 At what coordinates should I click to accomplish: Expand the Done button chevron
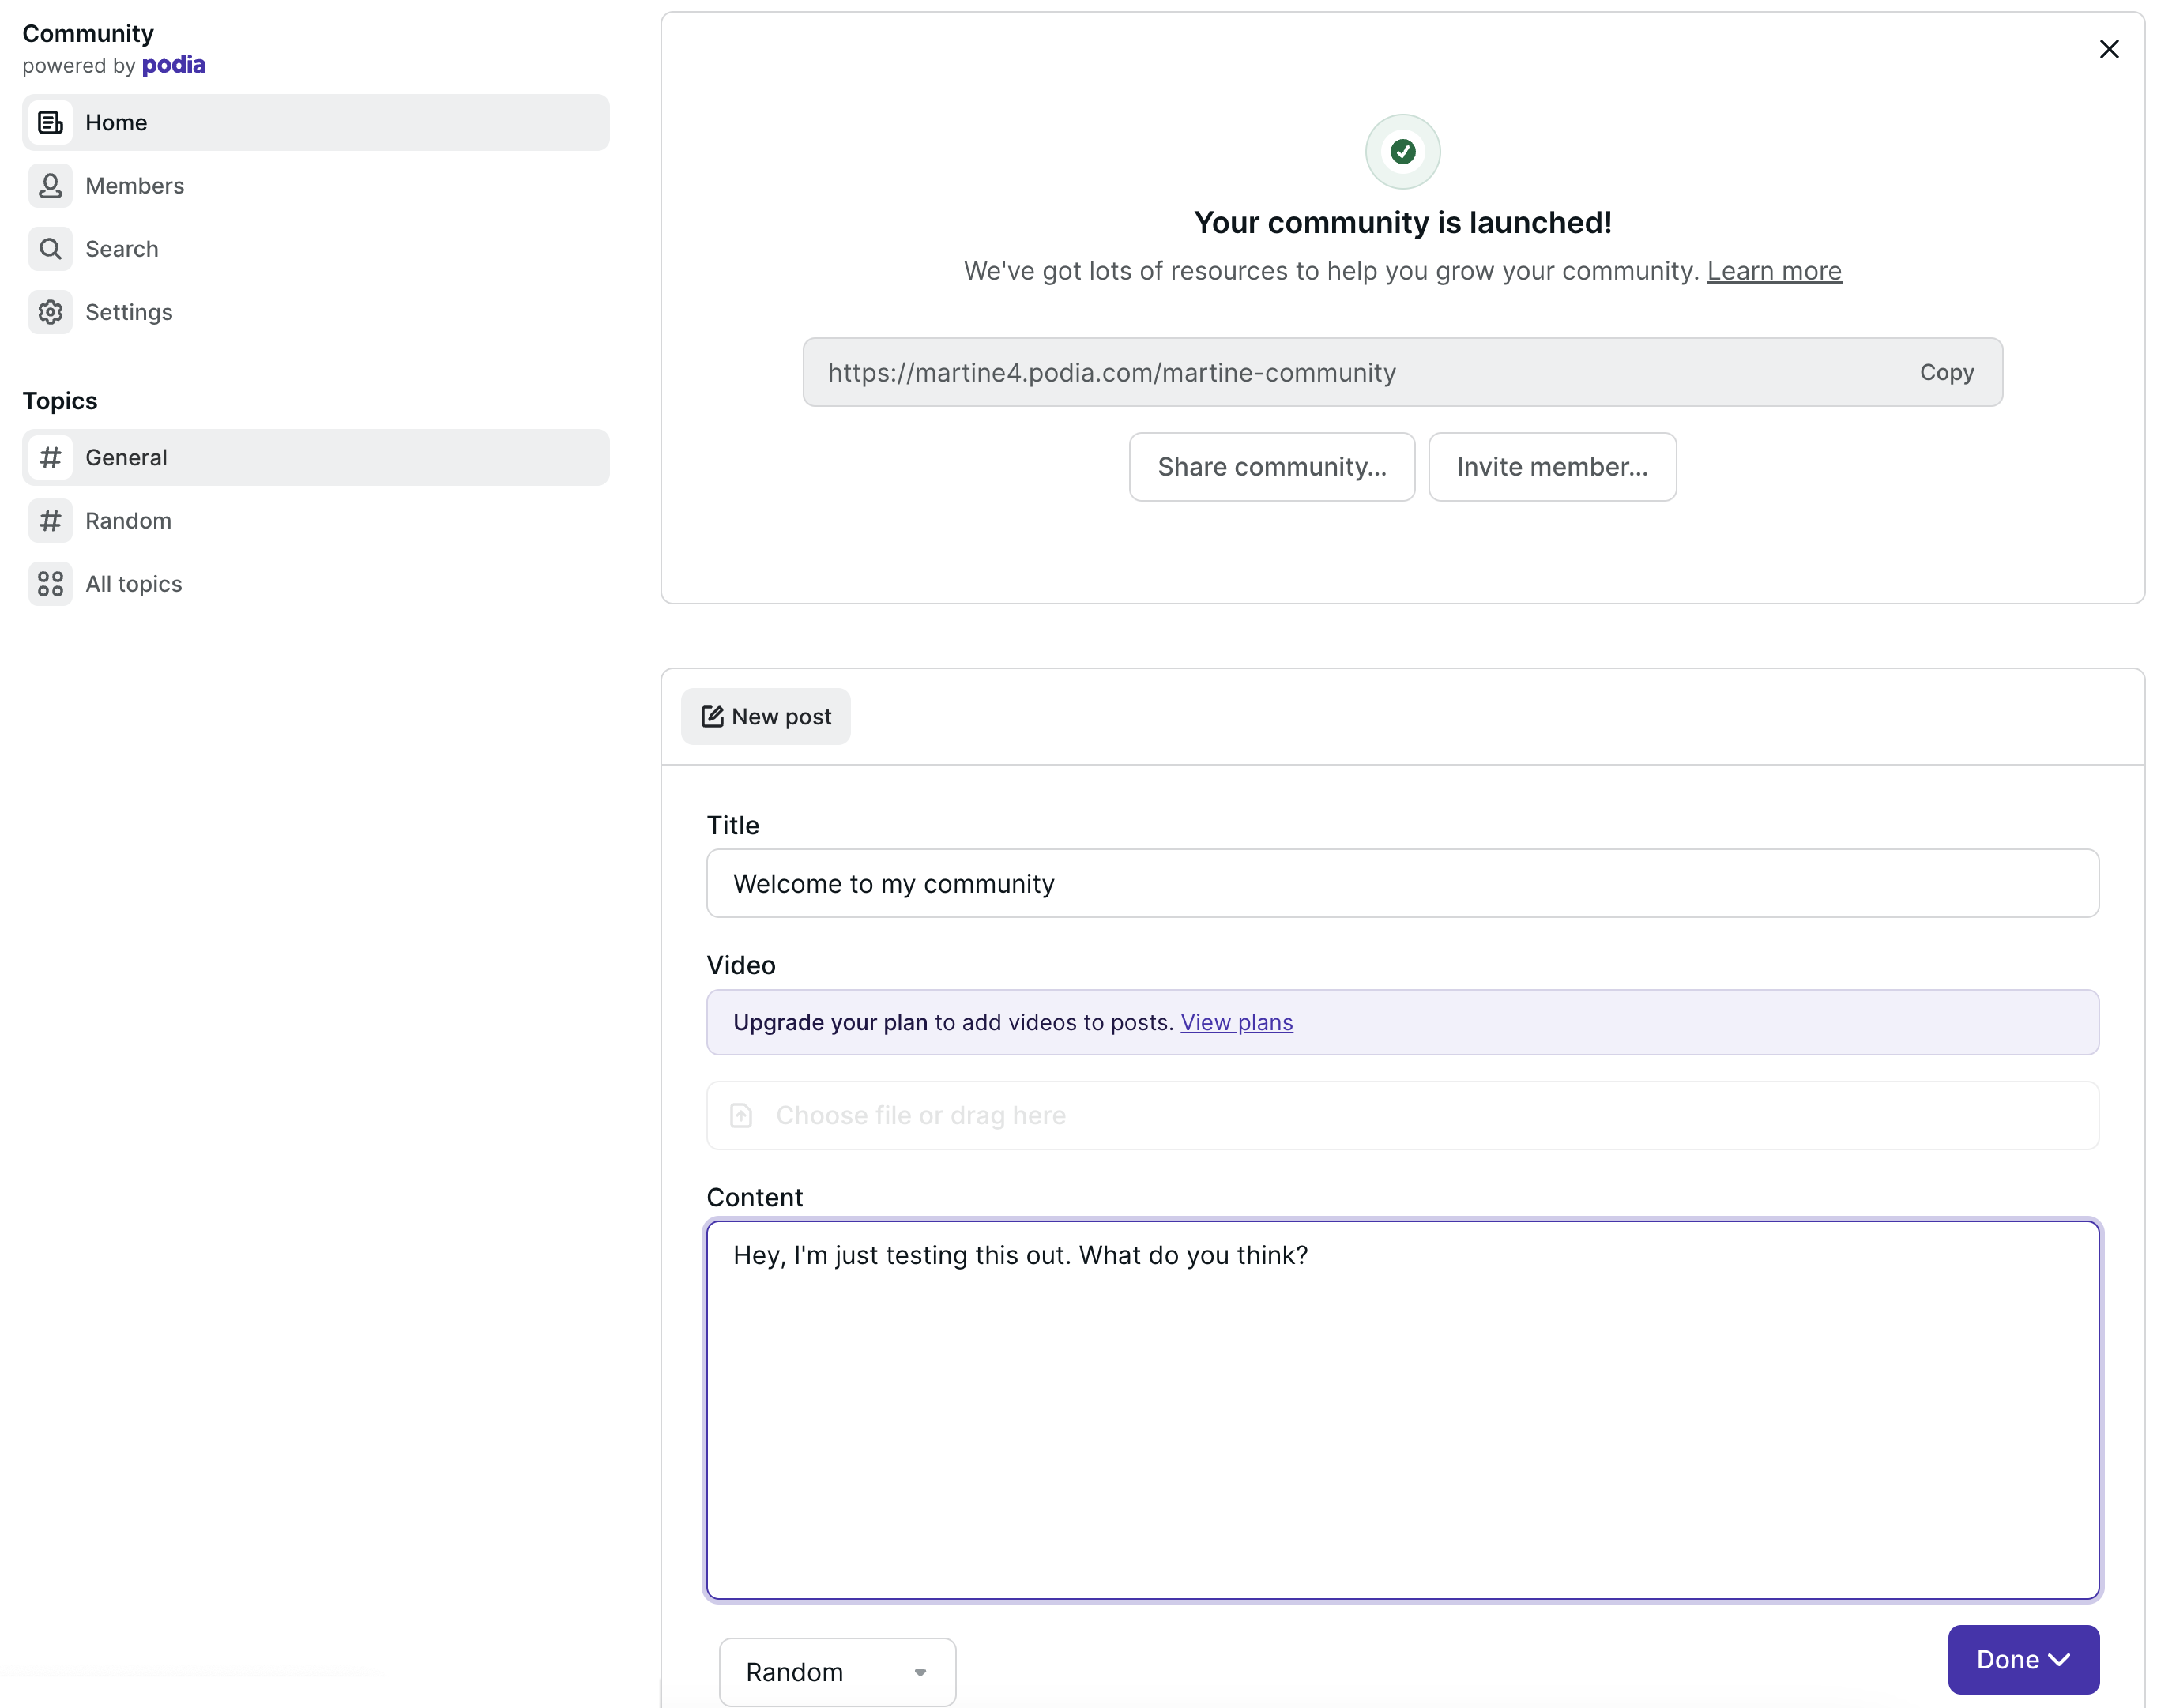point(2060,1659)
